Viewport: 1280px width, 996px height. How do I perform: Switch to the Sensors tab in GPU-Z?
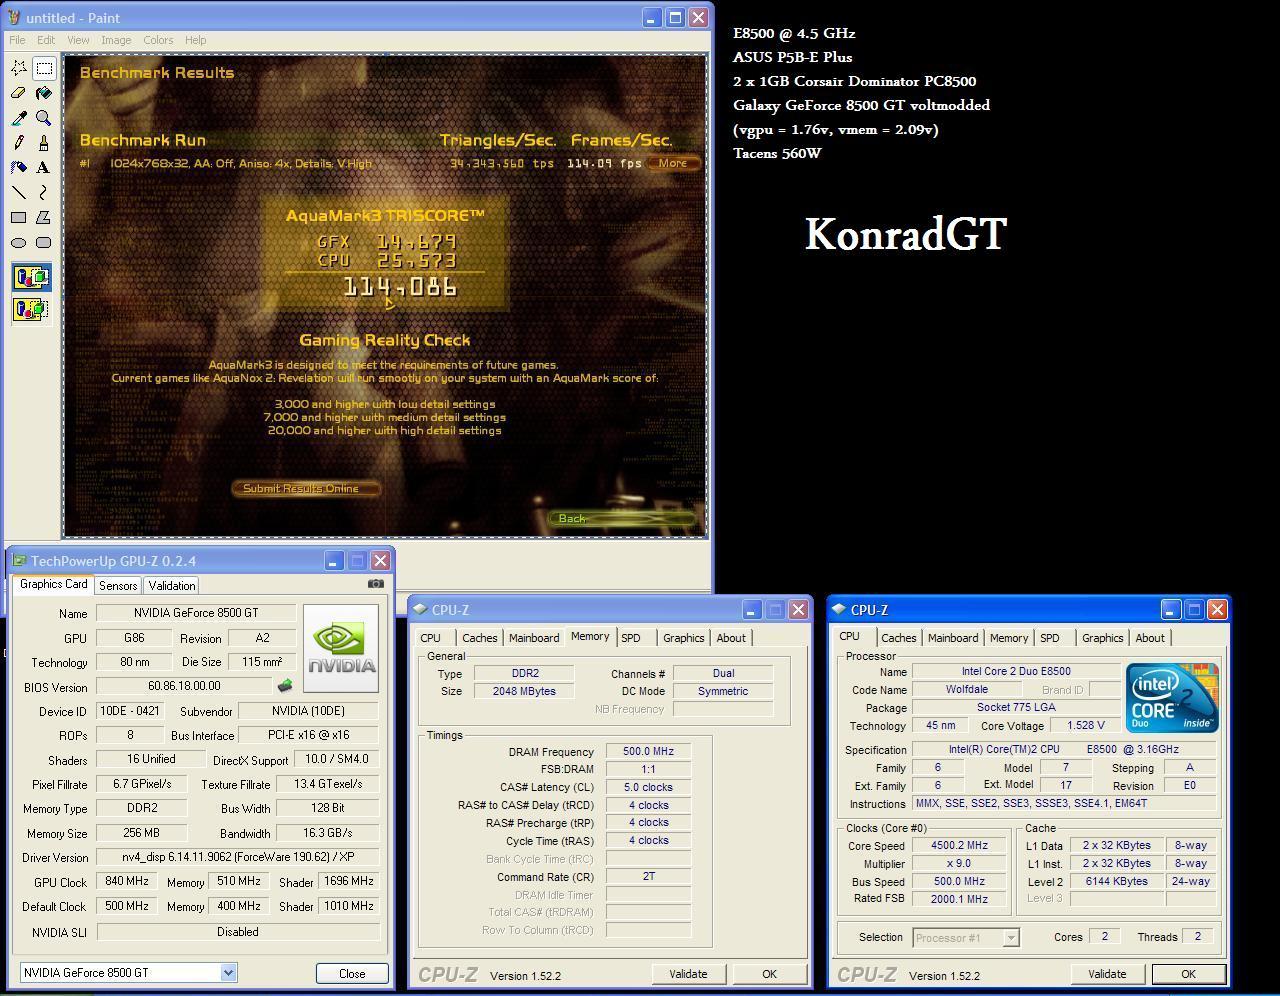(118, 586)
